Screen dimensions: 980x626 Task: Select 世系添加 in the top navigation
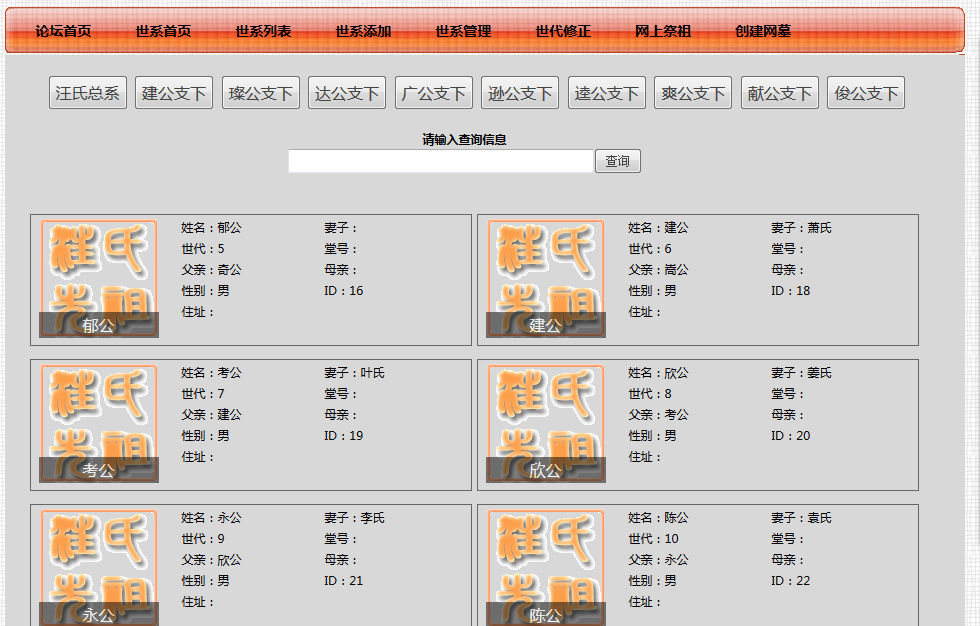tap(363, 31)
